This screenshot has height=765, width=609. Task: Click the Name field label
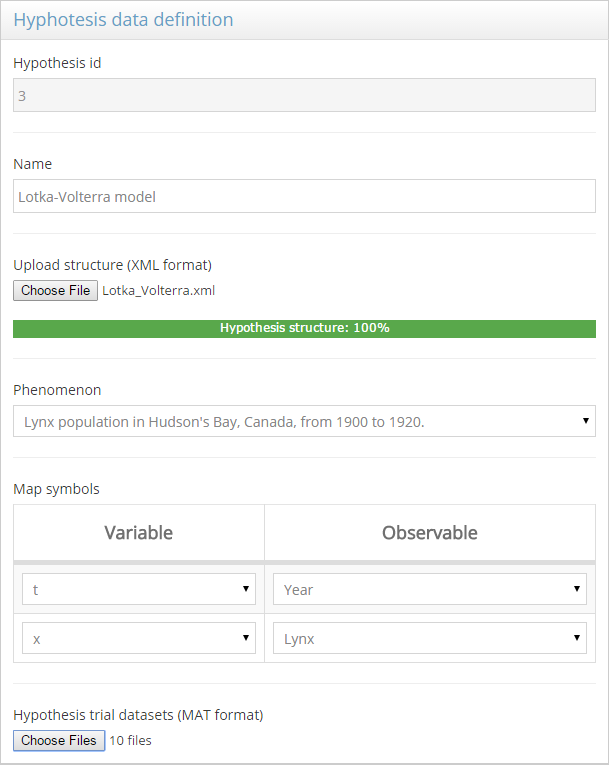click(32, 164)
